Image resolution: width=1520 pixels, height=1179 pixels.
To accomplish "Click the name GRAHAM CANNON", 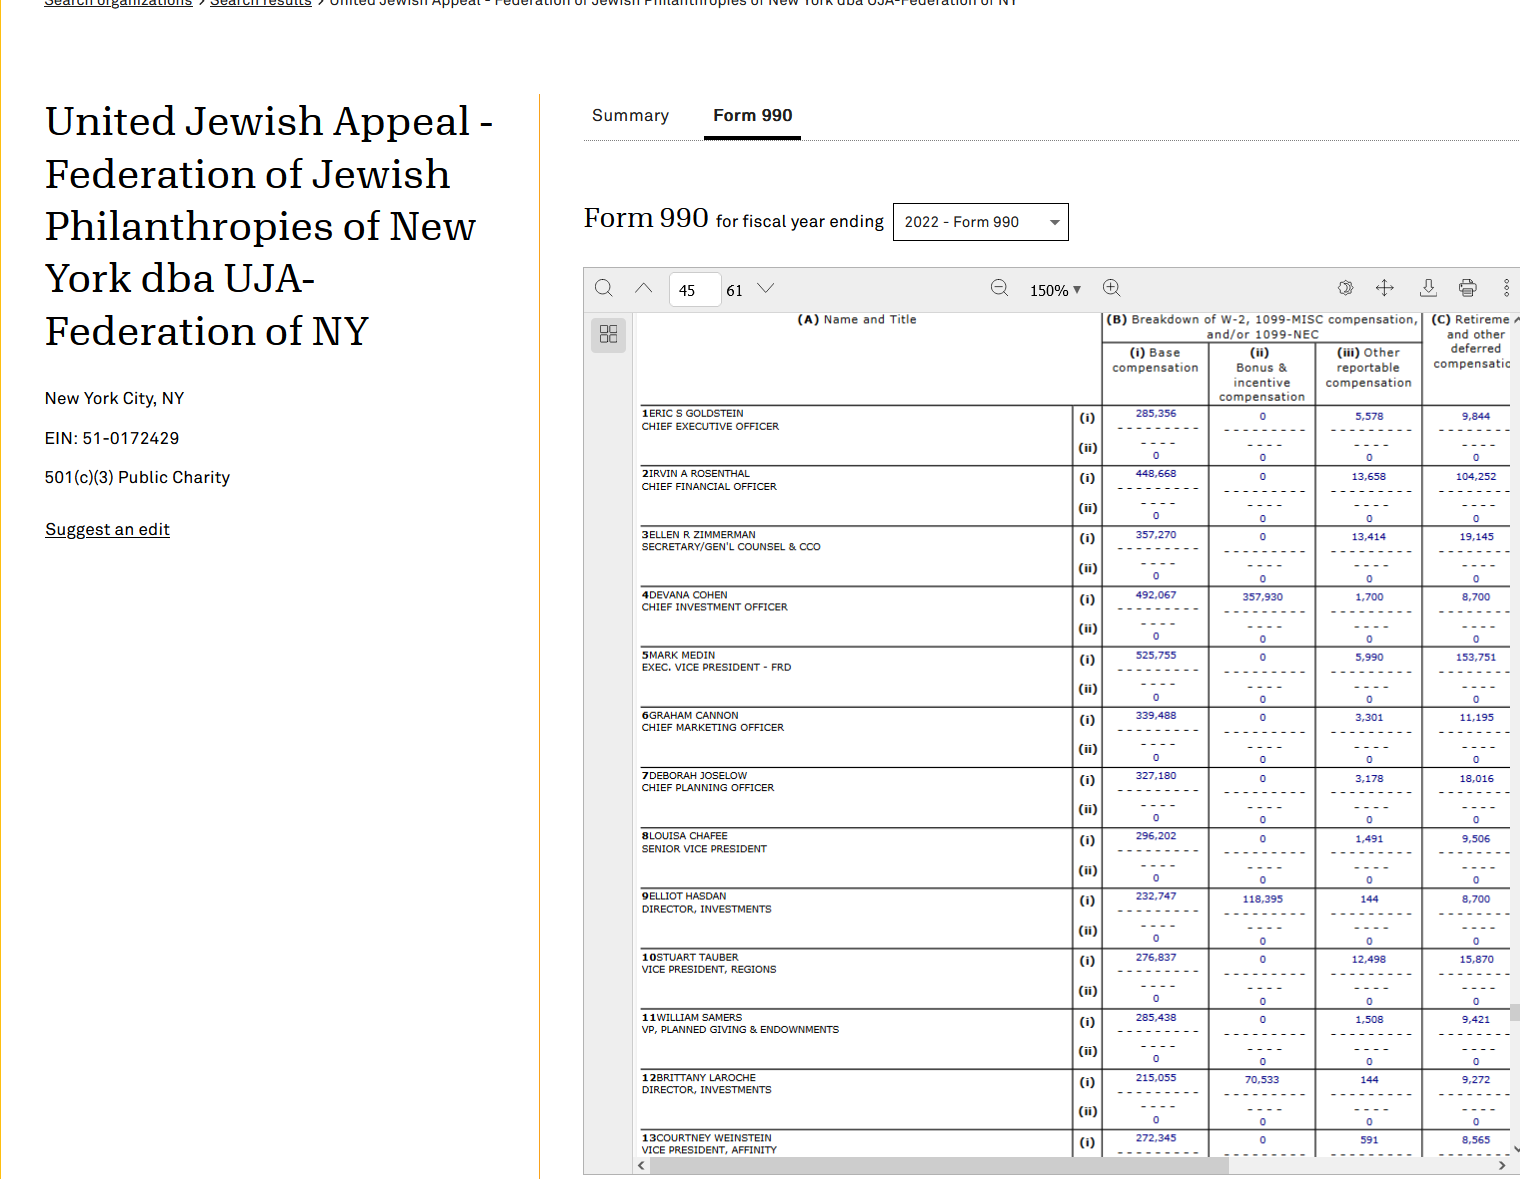I will pos(693,715).
